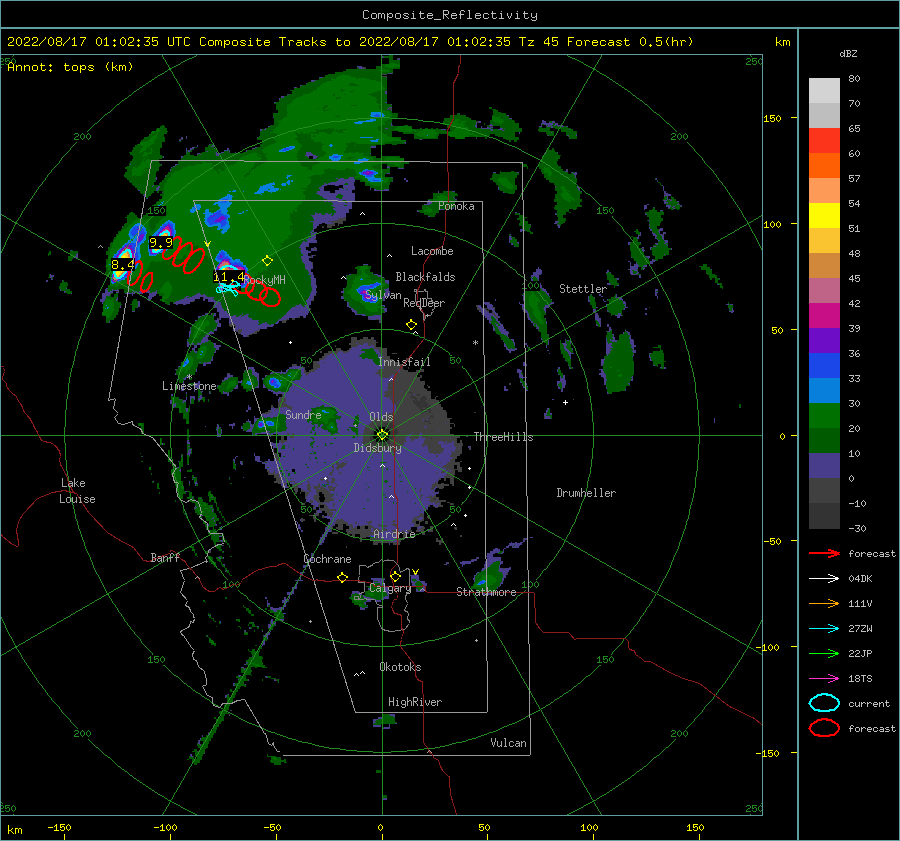Click the HighRiver label

click(x=415, y=702)
